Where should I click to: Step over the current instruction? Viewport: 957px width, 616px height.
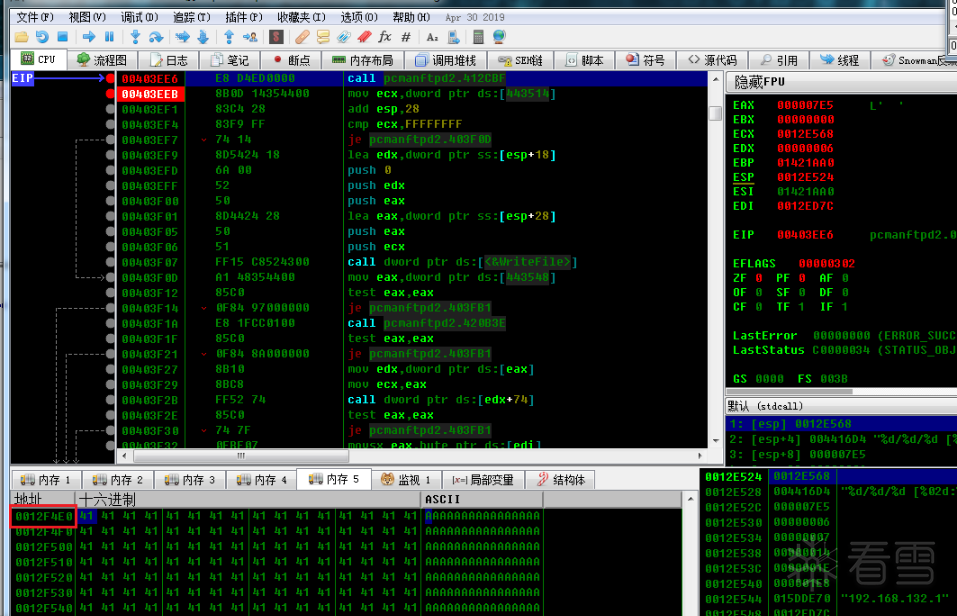tap(156, 37)
